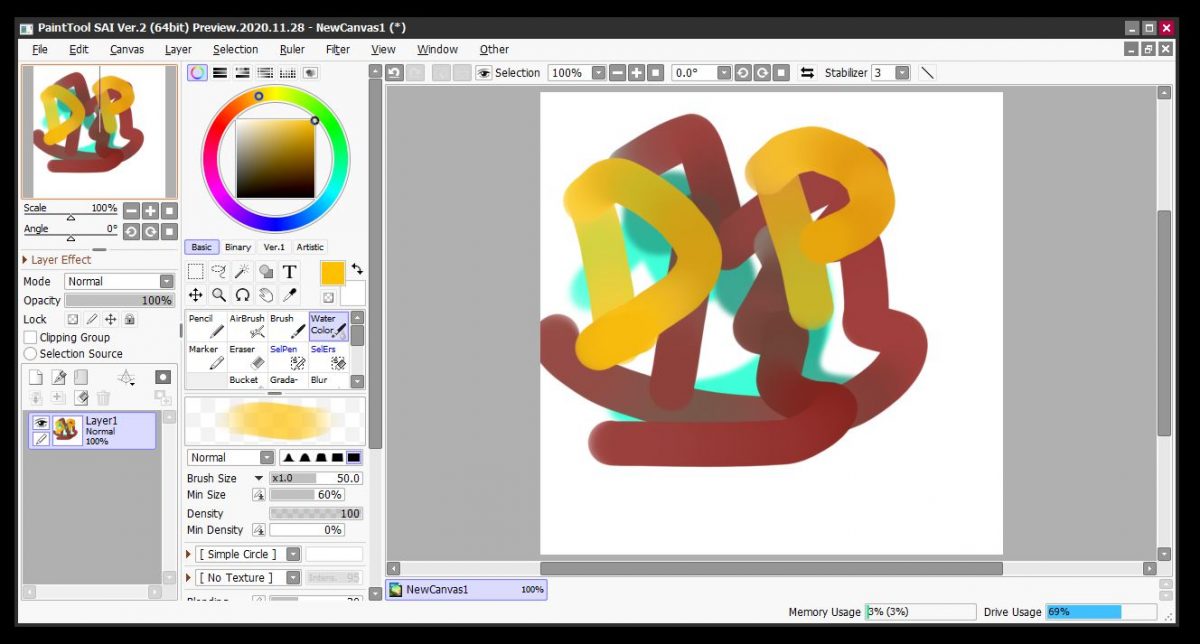Choose the Water Color brush

[328, 326]
